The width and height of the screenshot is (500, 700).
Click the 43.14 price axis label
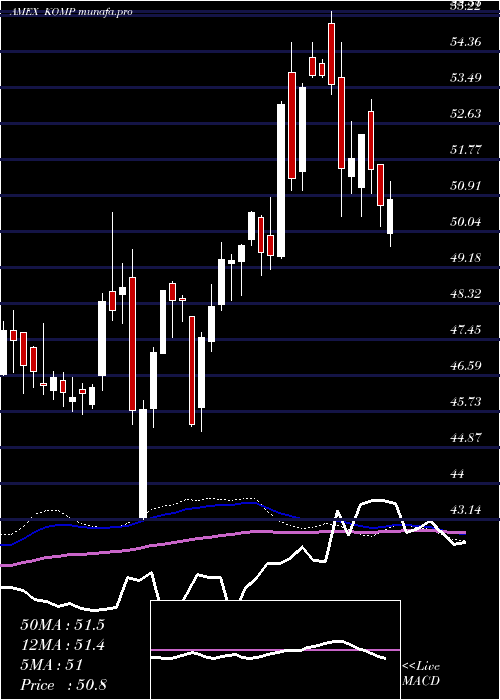coord(466,509)
